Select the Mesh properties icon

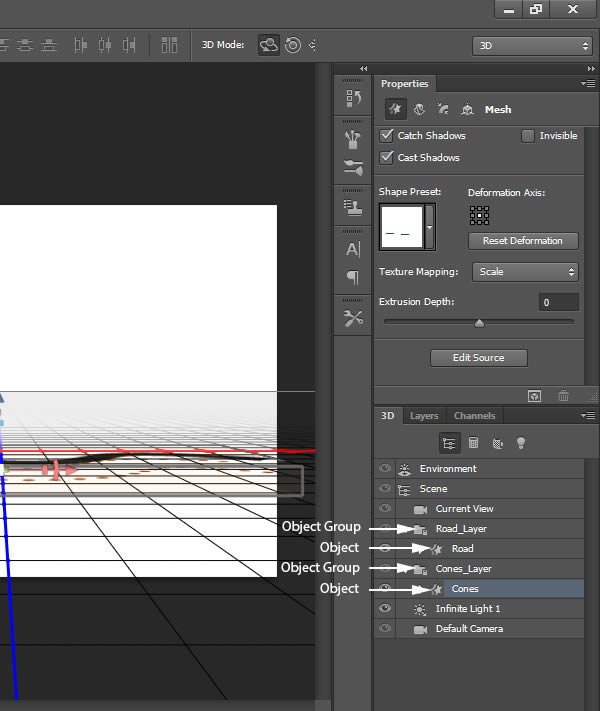coord(395,109)
